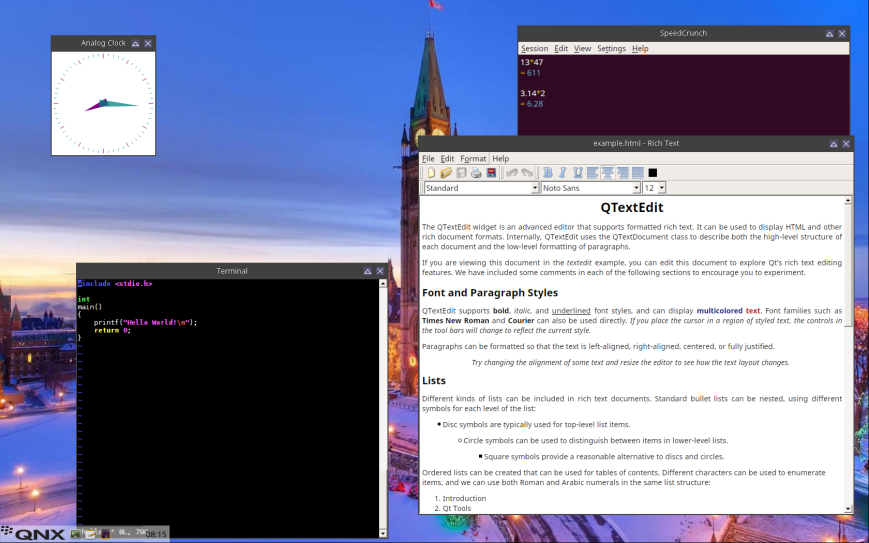Click the Save disk icon

click(x=461, y=173)
